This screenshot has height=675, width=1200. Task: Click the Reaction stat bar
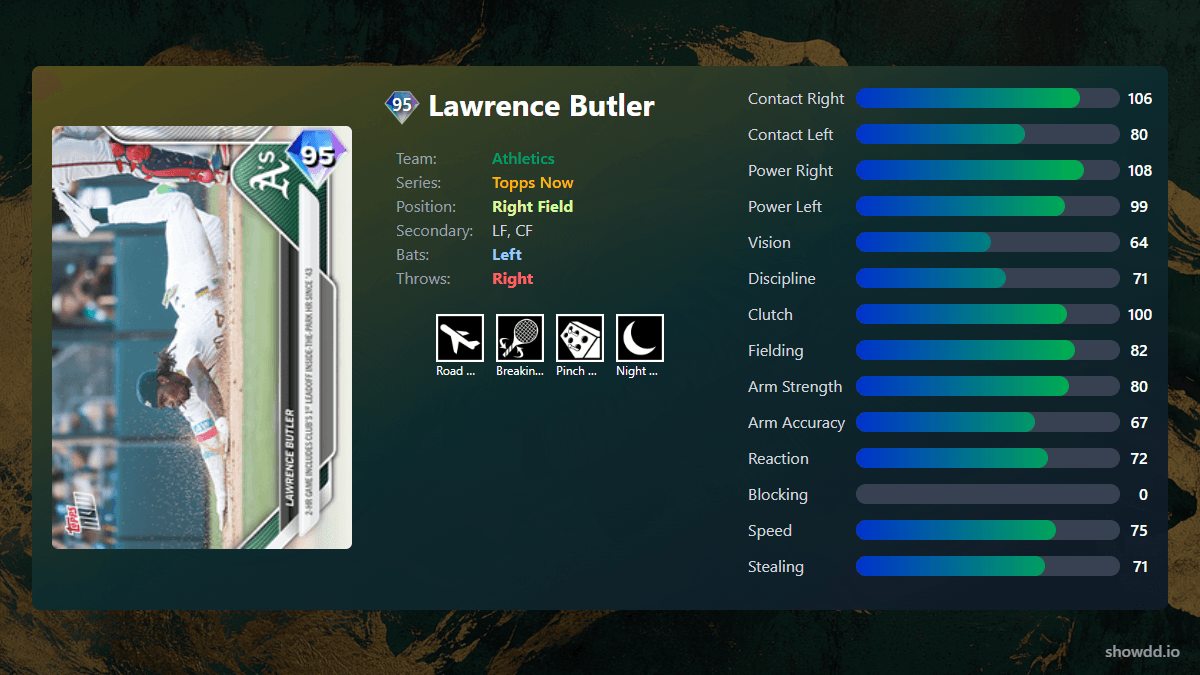(988, 458)
